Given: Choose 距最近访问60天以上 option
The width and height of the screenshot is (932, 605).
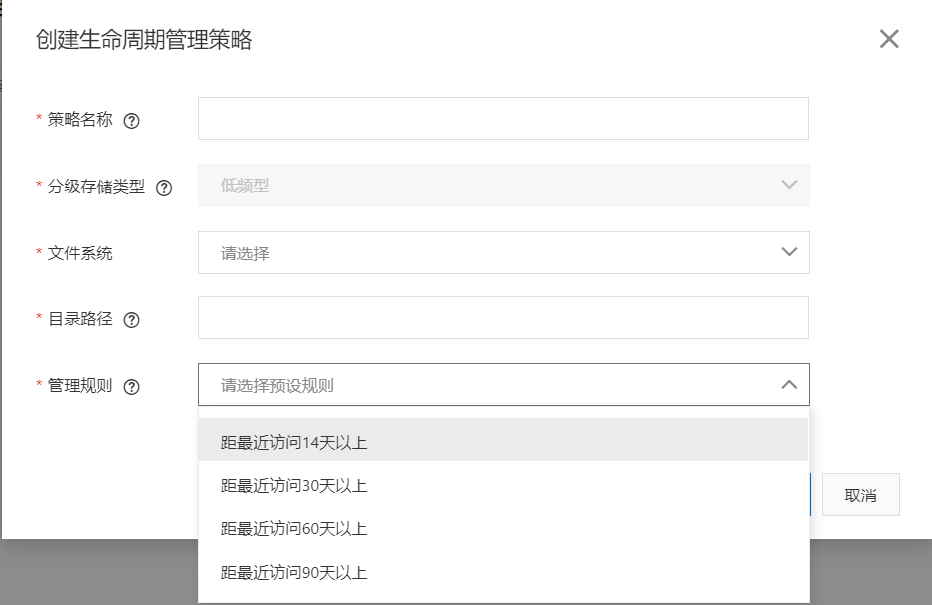Looking at the screenshot, I should coord(294,529).
